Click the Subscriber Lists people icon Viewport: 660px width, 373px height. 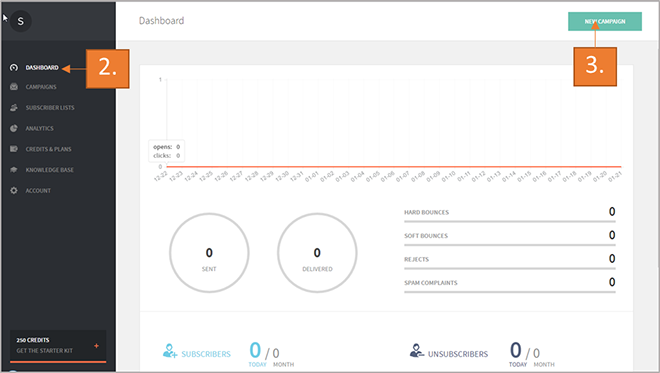click(x=14, y=107)
